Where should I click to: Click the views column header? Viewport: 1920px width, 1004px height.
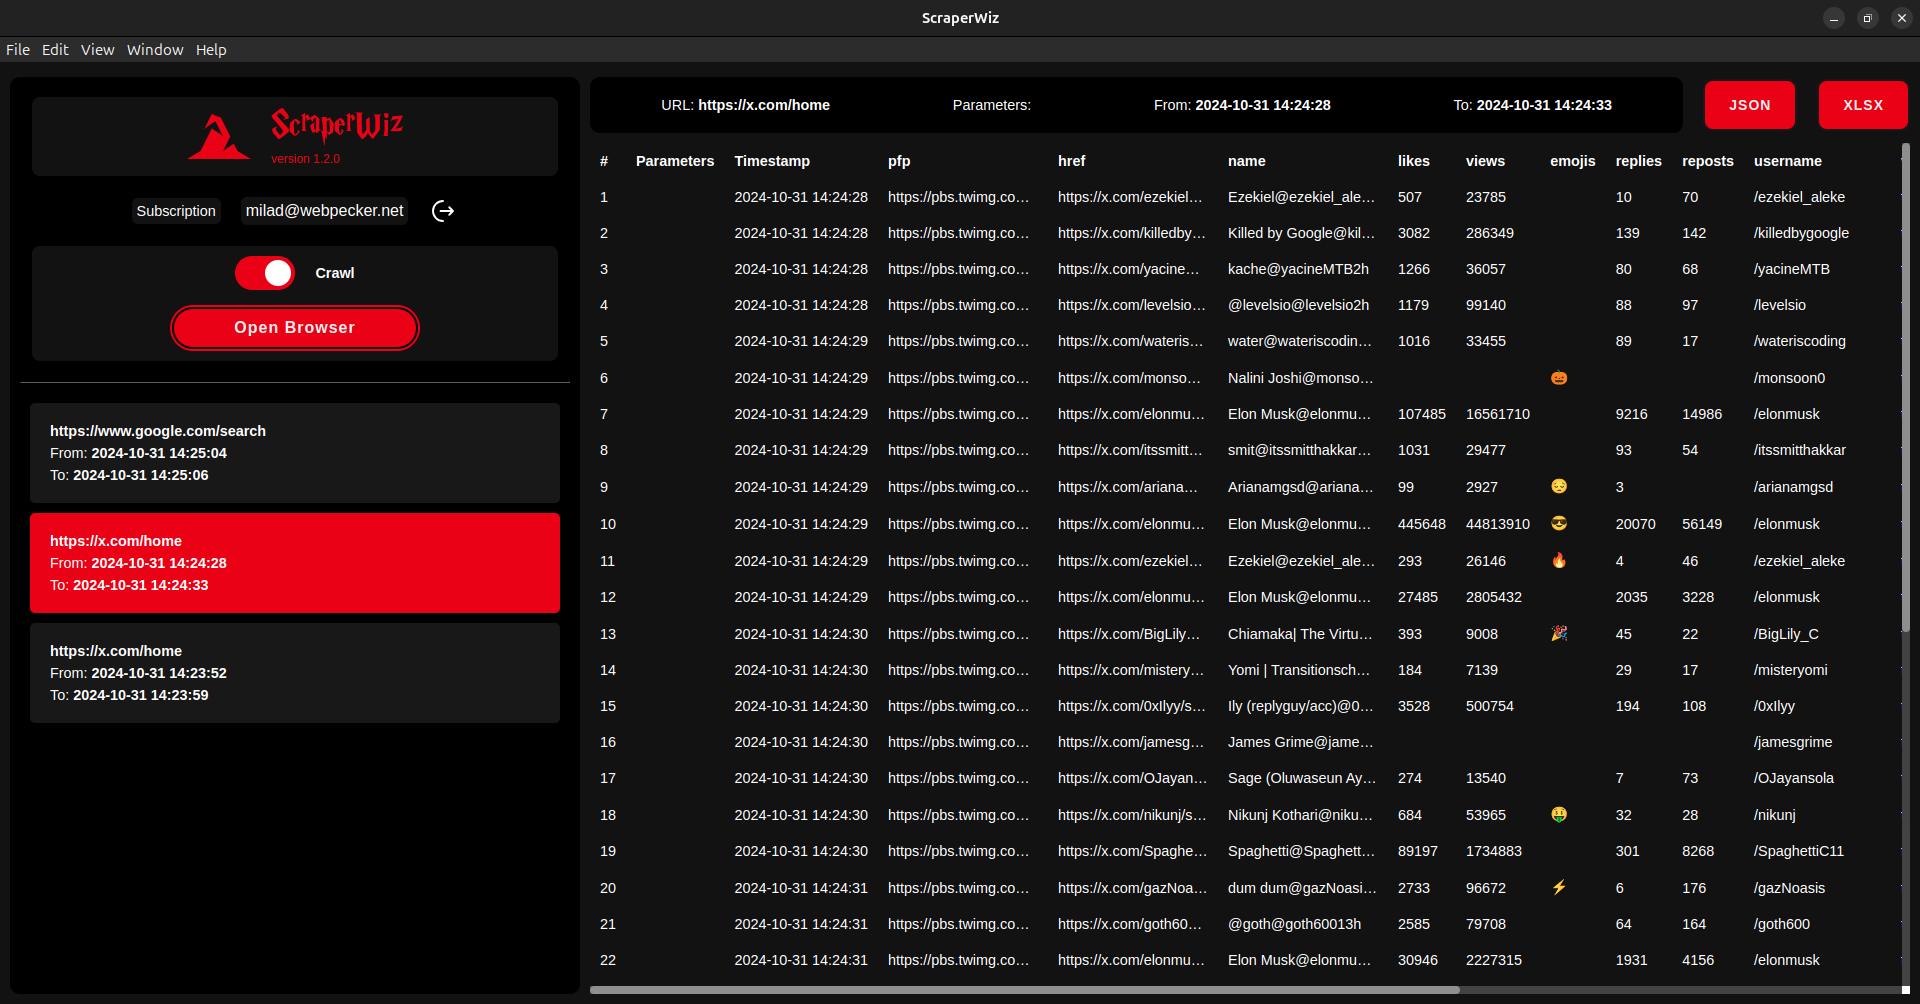point(1485,161)
